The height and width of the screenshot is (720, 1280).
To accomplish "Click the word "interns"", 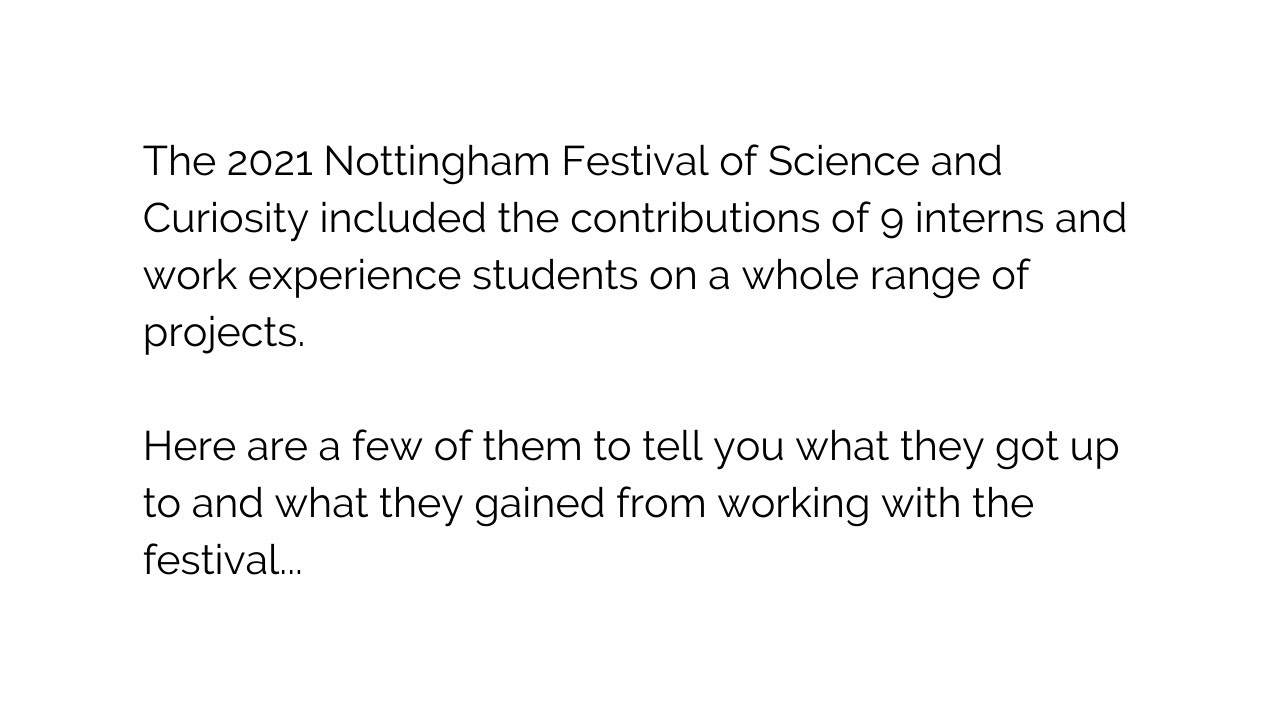I will pos(979,218).
